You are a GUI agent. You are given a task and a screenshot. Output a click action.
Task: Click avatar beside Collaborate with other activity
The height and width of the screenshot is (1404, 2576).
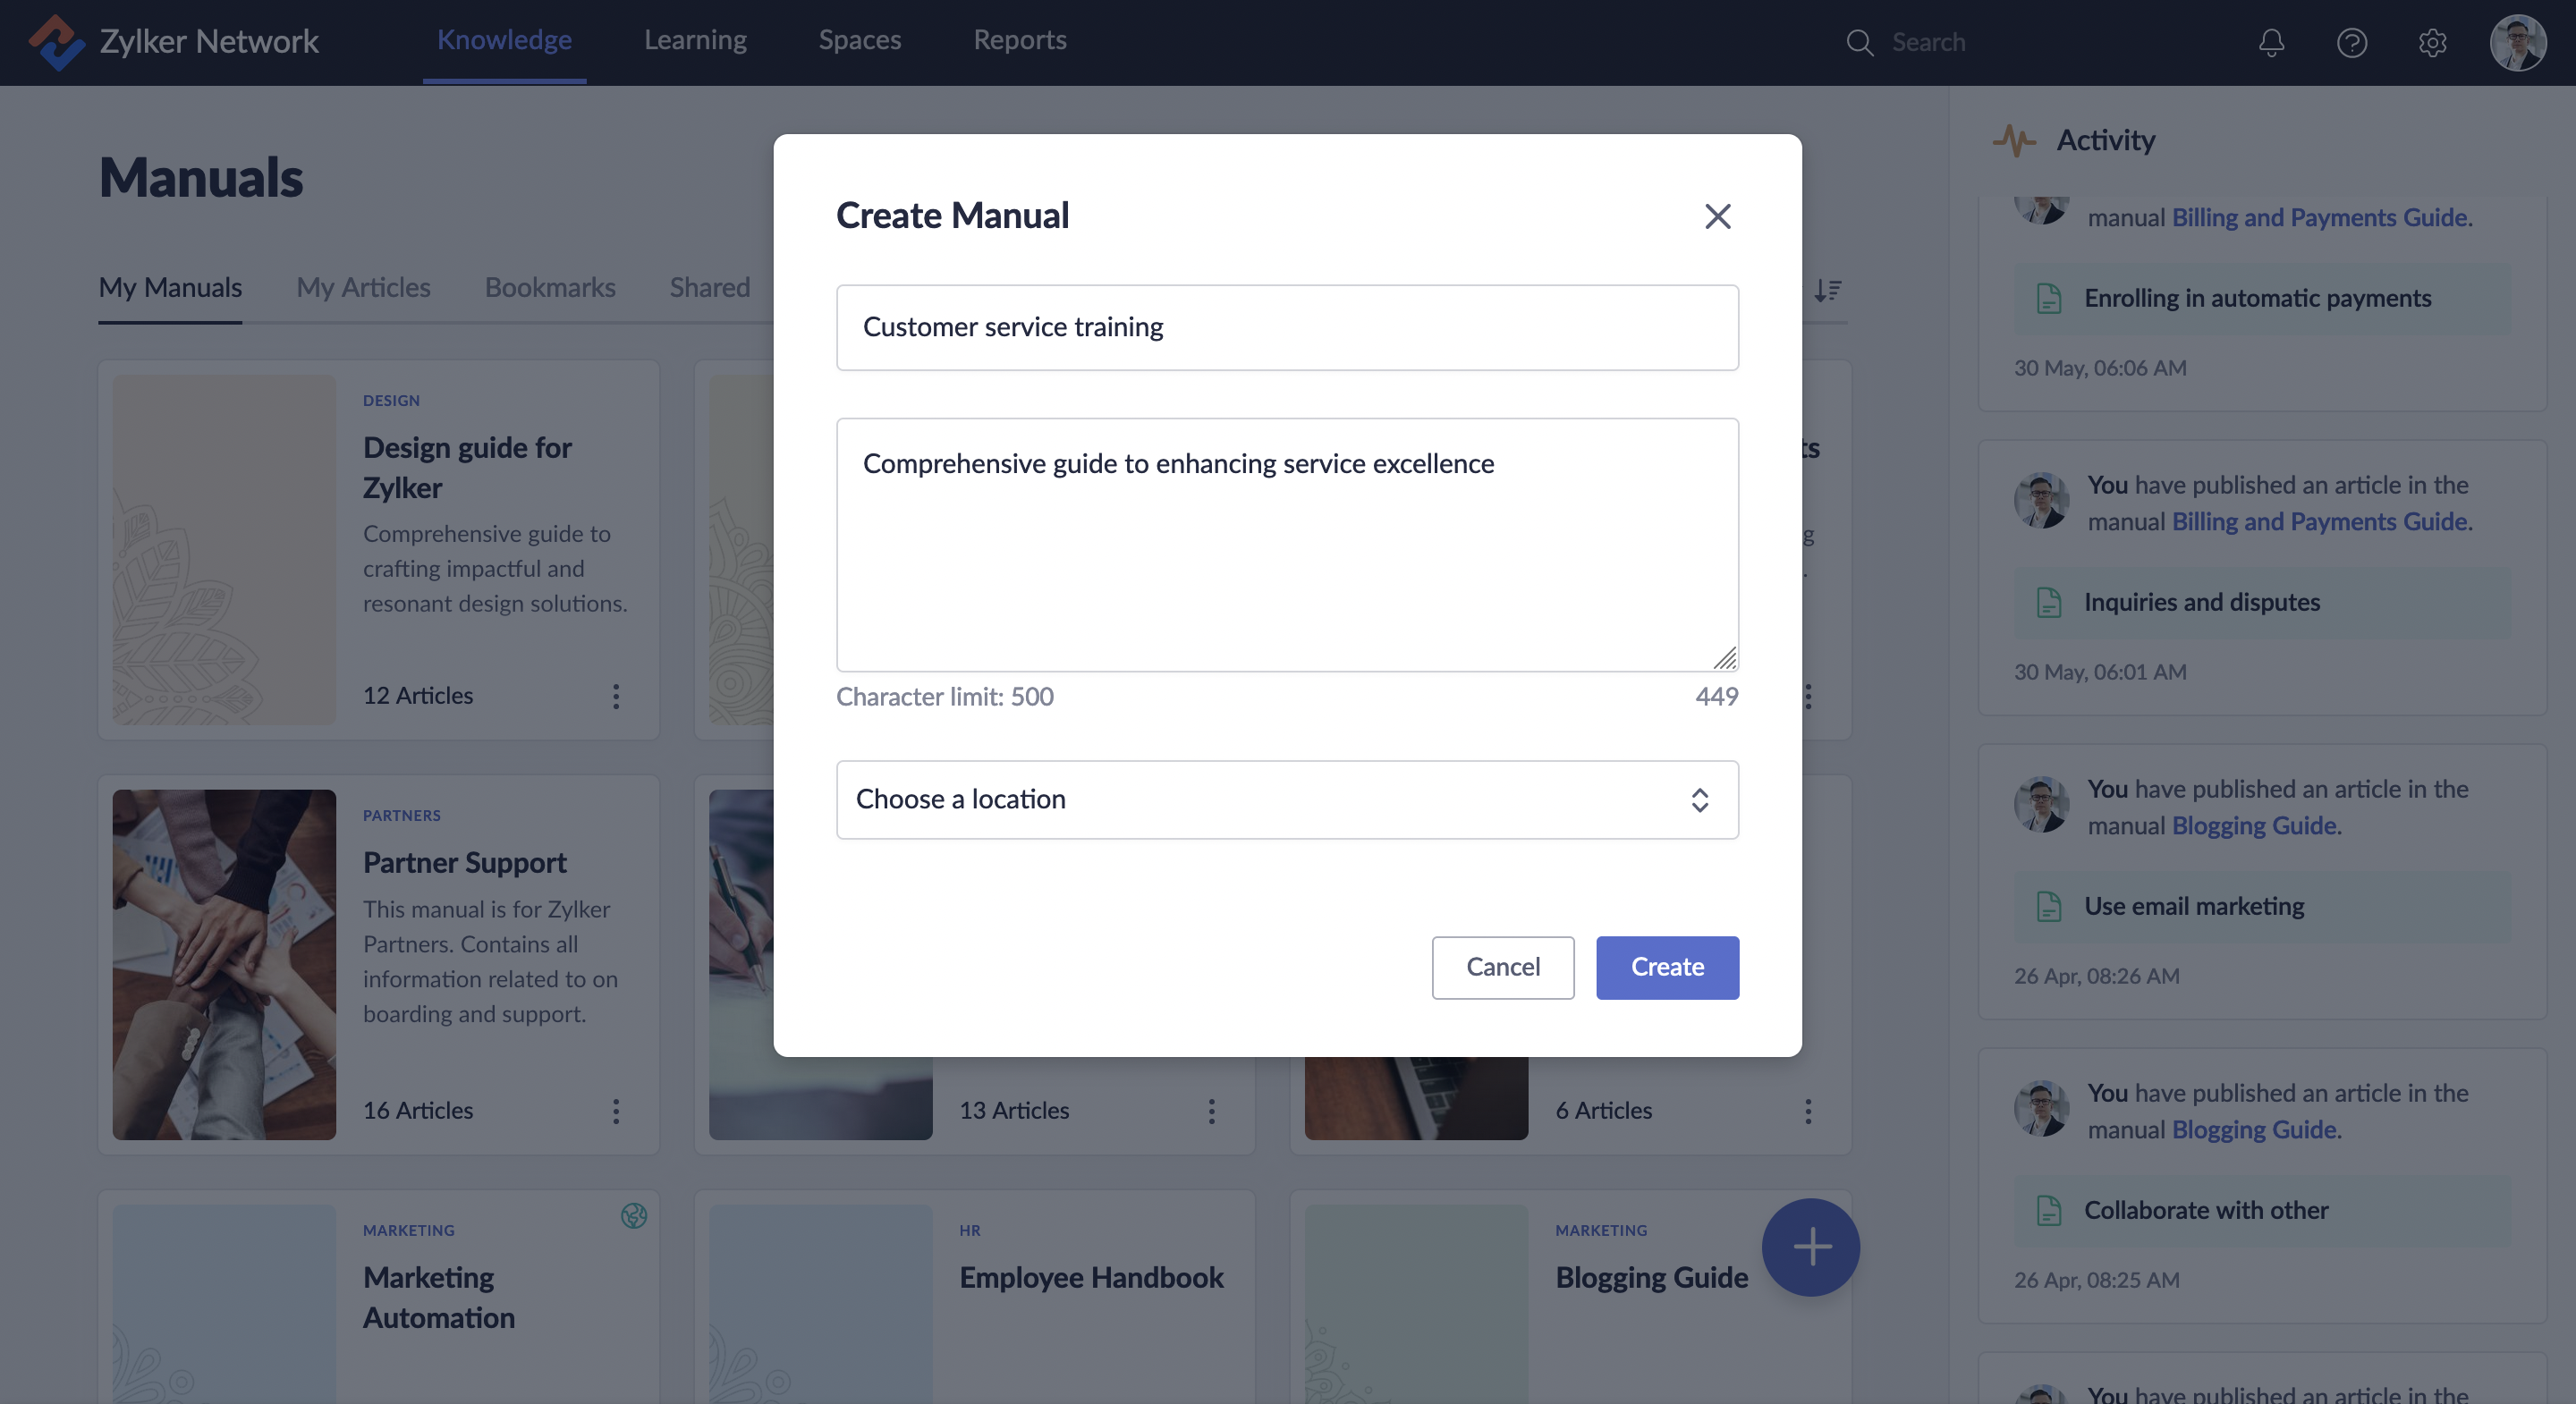point(2041,1108)
